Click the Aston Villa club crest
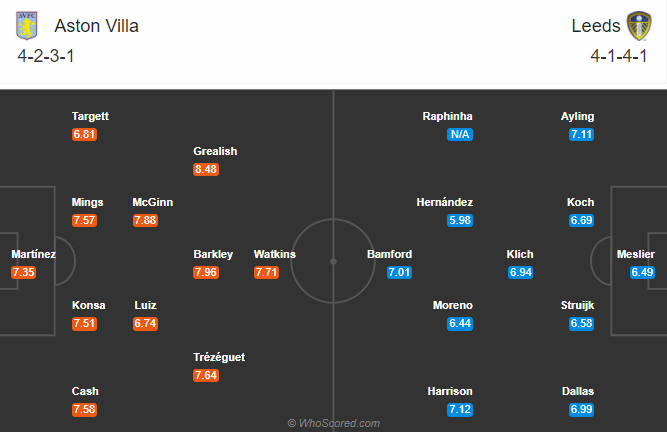Screen dimensions: 667x432 point(30,25)
